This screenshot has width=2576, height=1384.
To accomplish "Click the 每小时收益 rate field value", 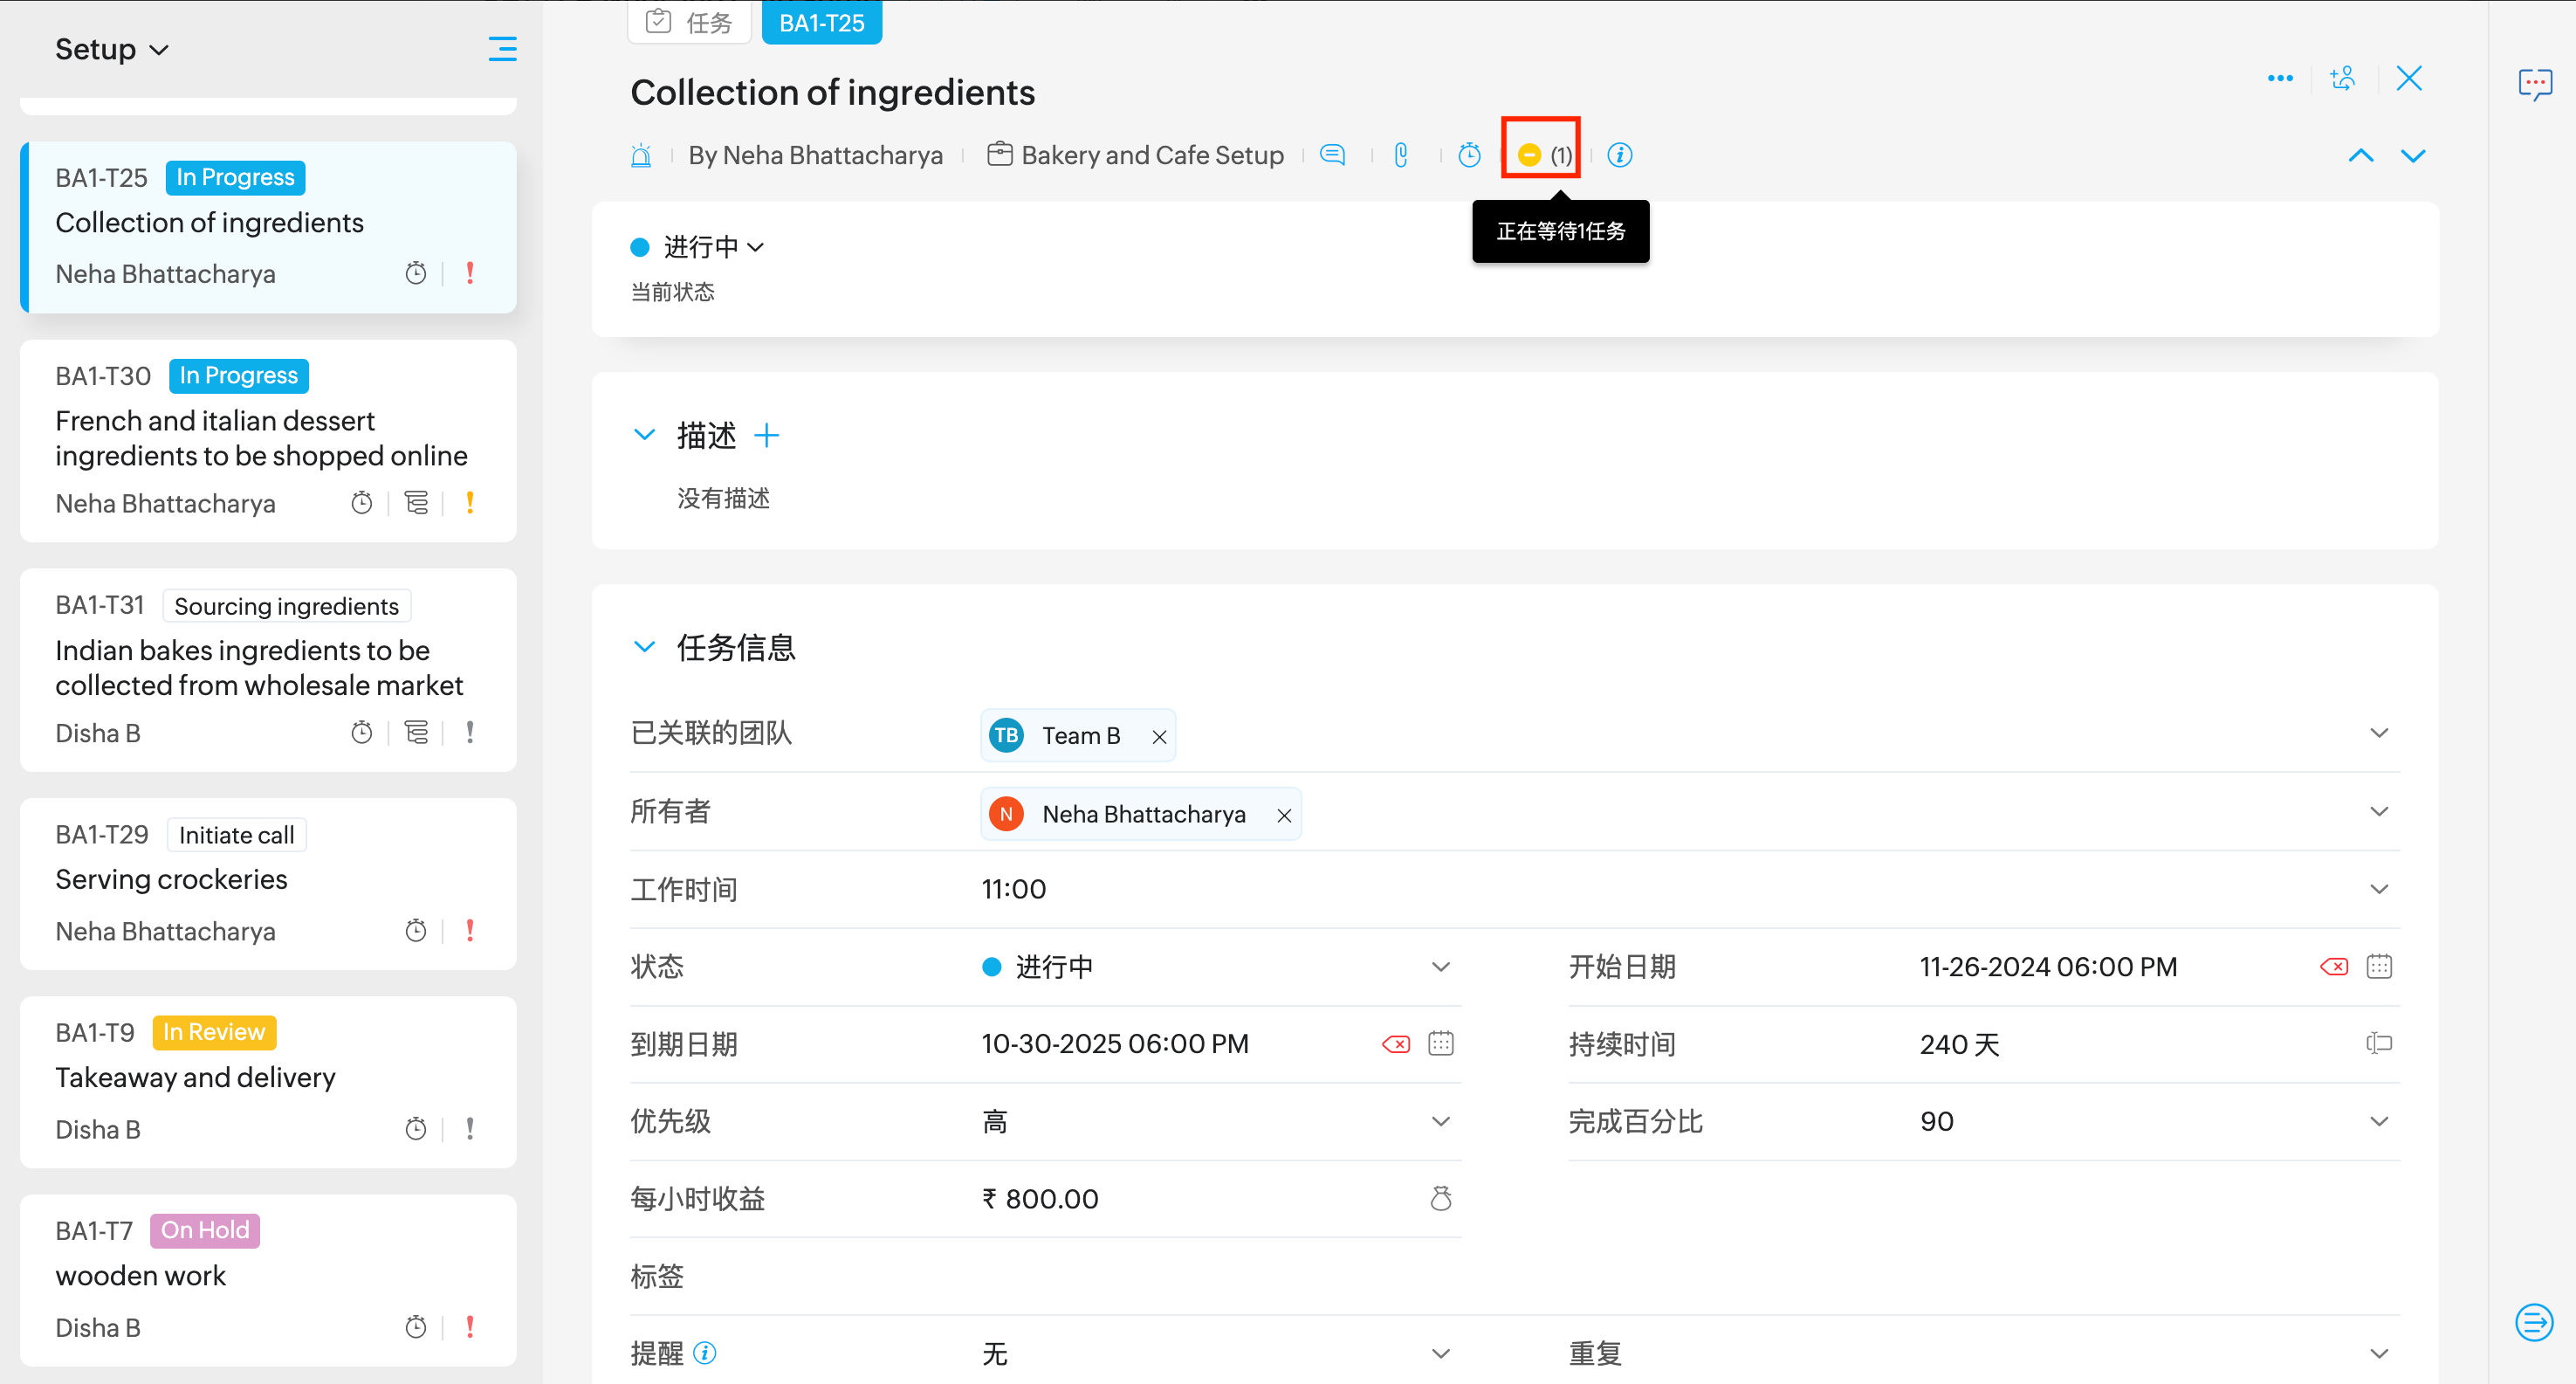I will tap(1040, 1199).
